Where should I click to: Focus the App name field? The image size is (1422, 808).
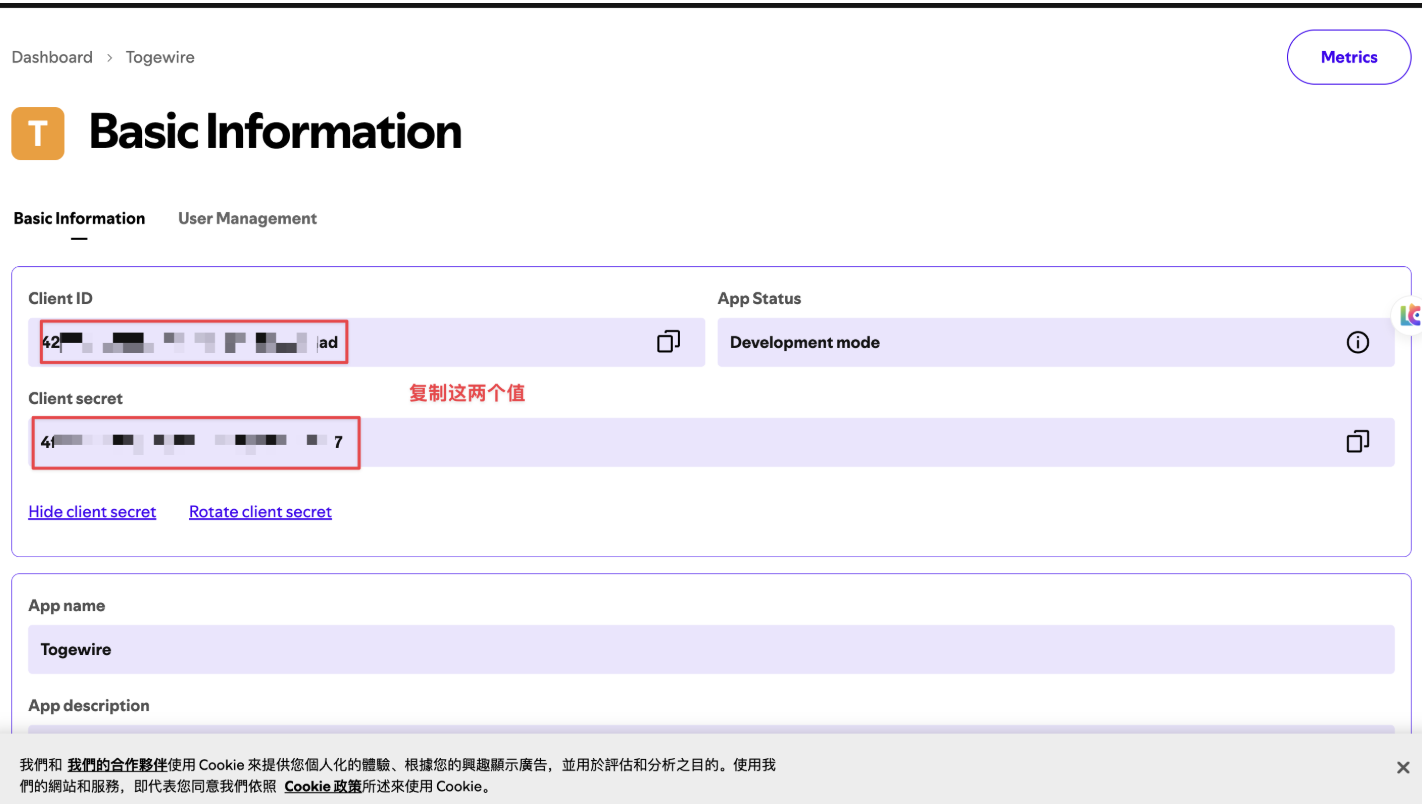(711, 649)
